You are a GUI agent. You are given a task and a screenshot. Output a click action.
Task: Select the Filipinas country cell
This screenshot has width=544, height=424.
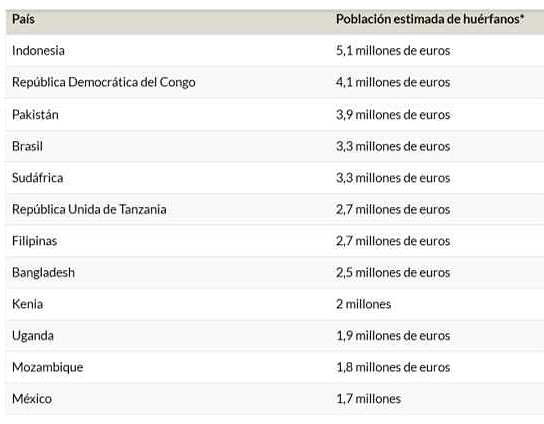tap(35, 241)
